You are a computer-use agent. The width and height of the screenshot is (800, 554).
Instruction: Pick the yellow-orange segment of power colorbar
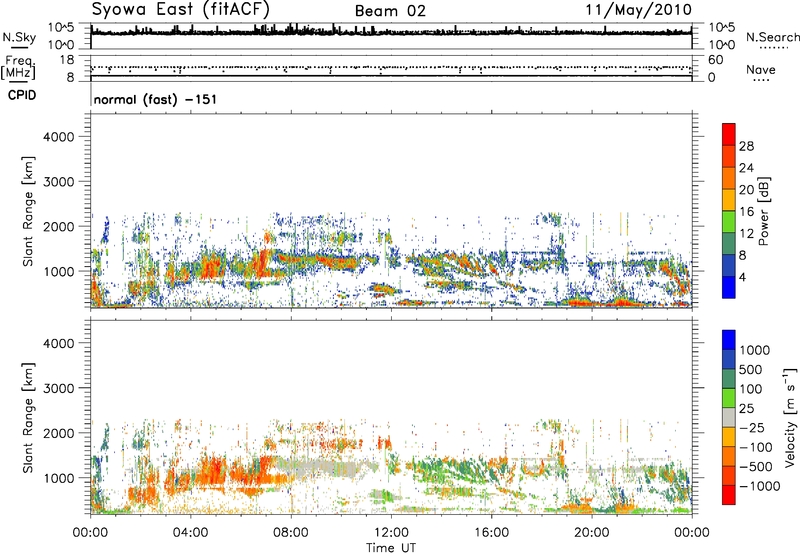(729, 199)
